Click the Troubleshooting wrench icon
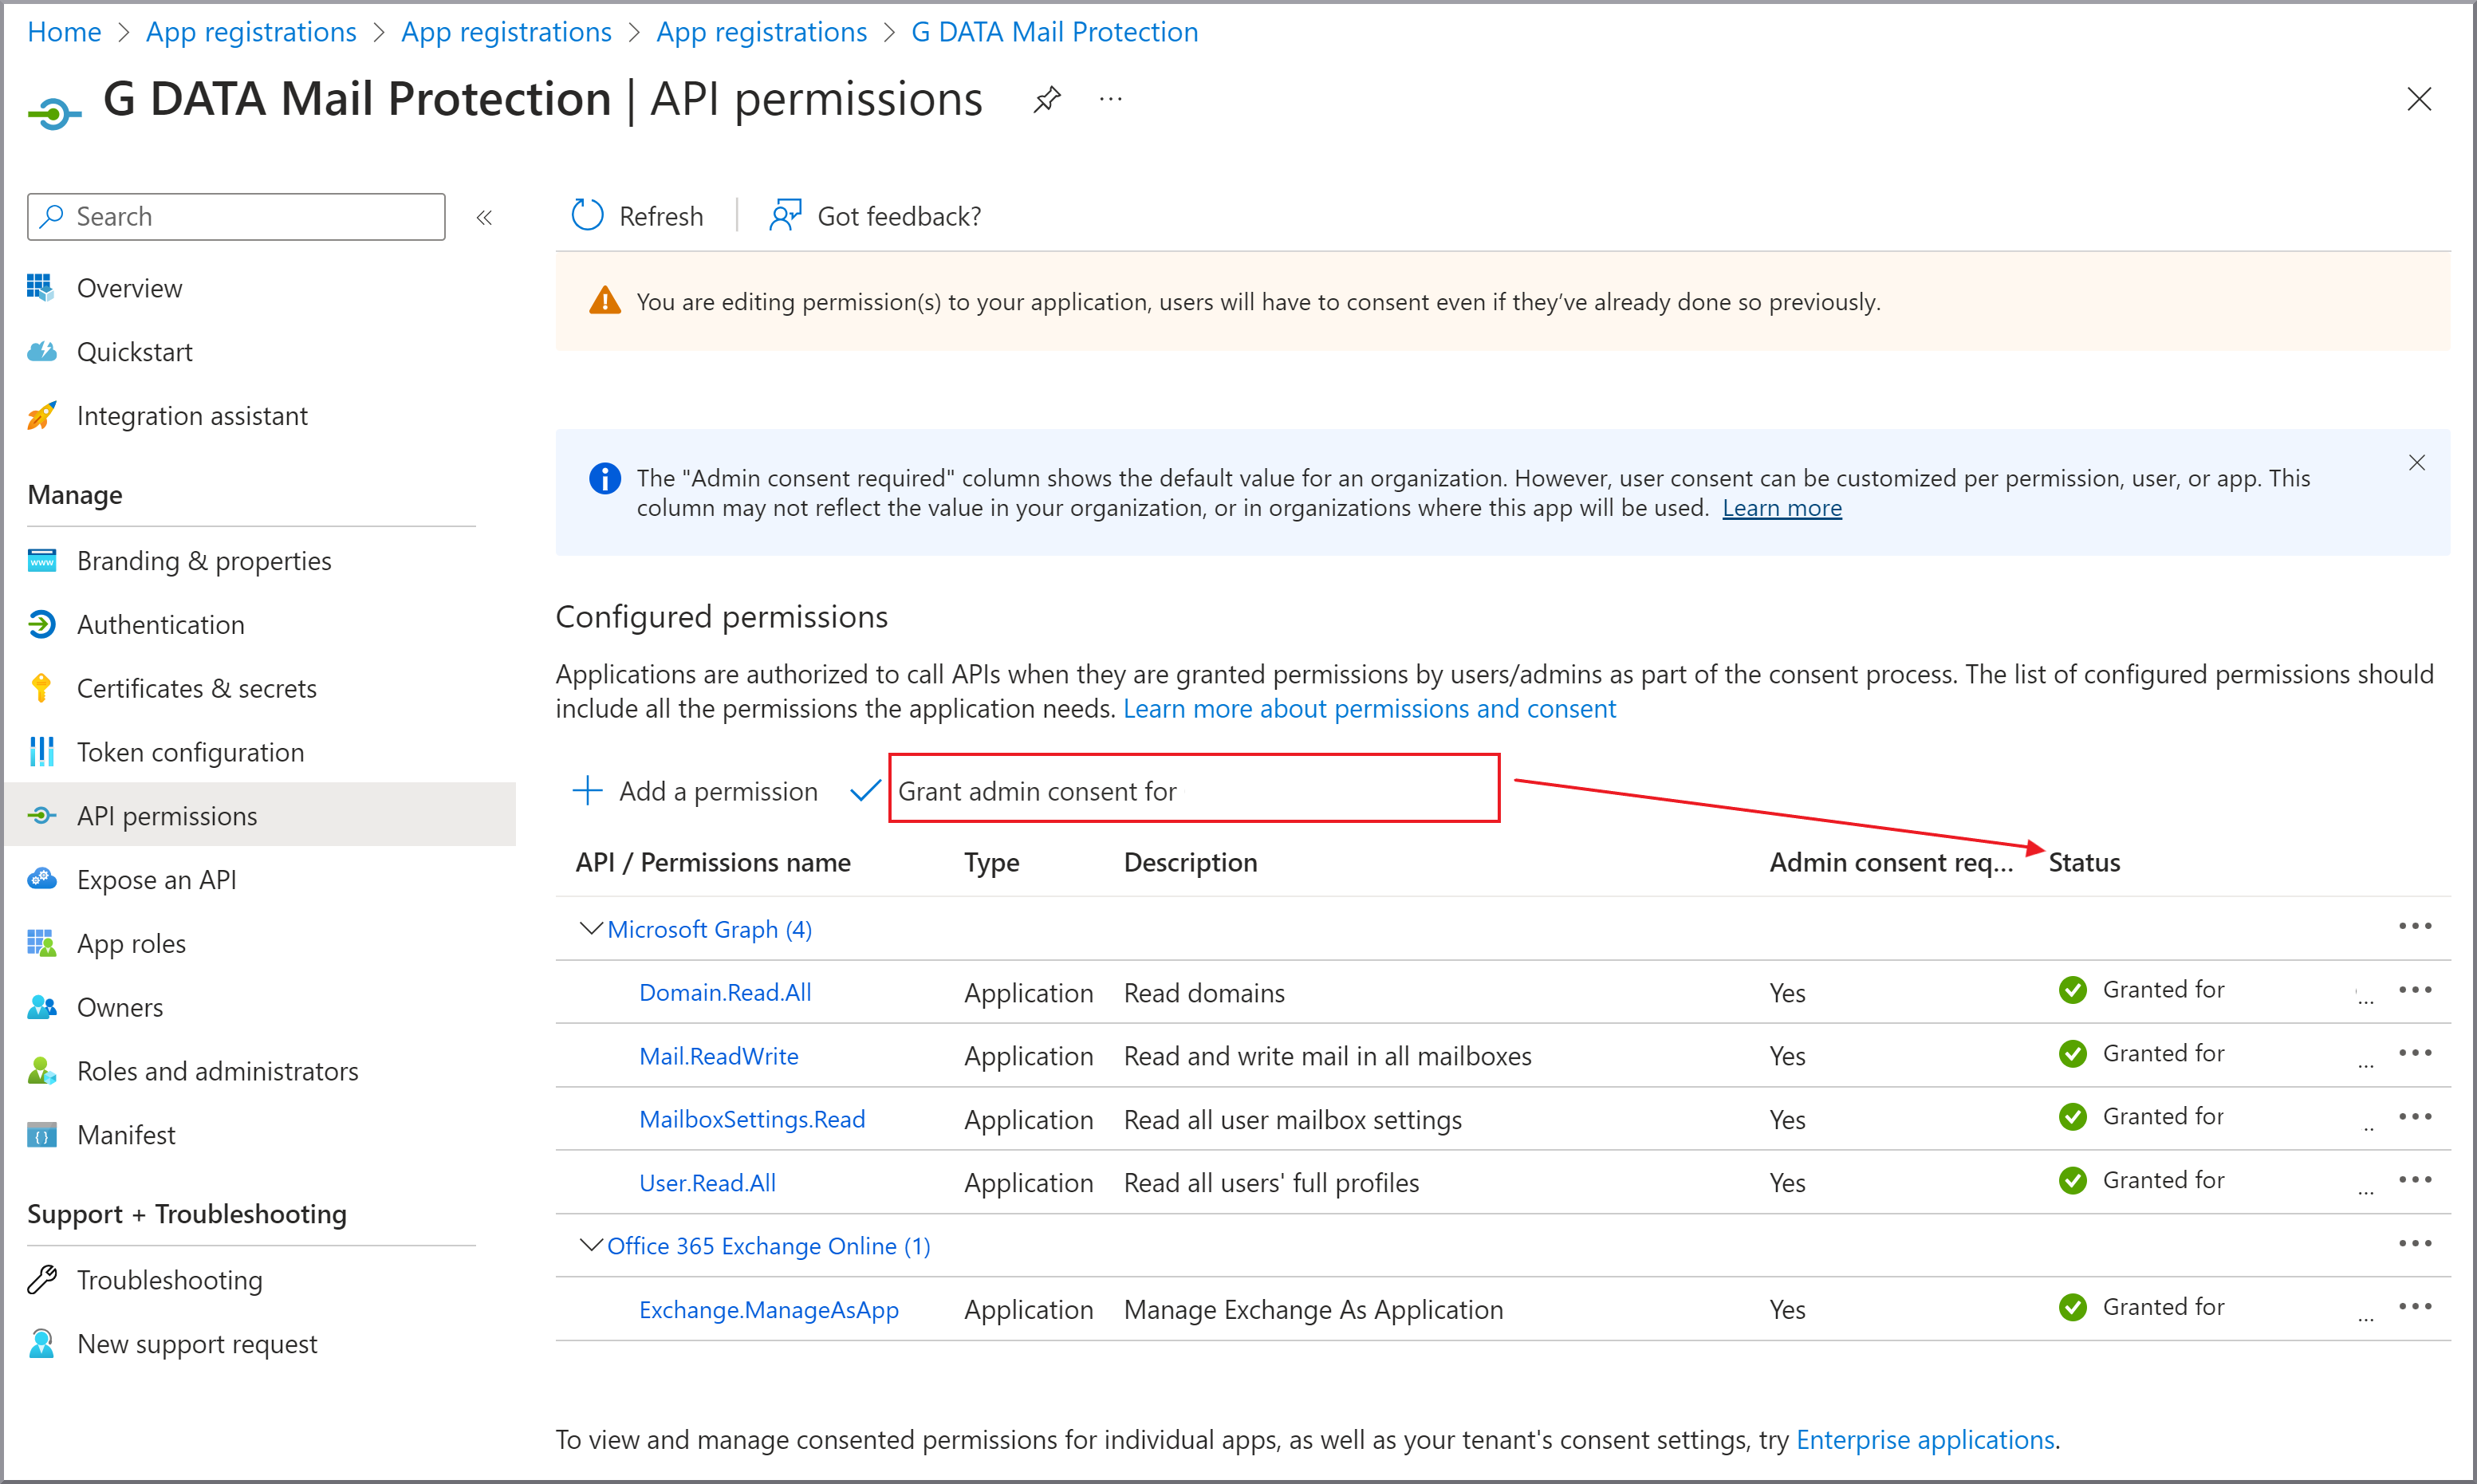This screenshot has width=2477, height=1484. [x=41, y=1280]
